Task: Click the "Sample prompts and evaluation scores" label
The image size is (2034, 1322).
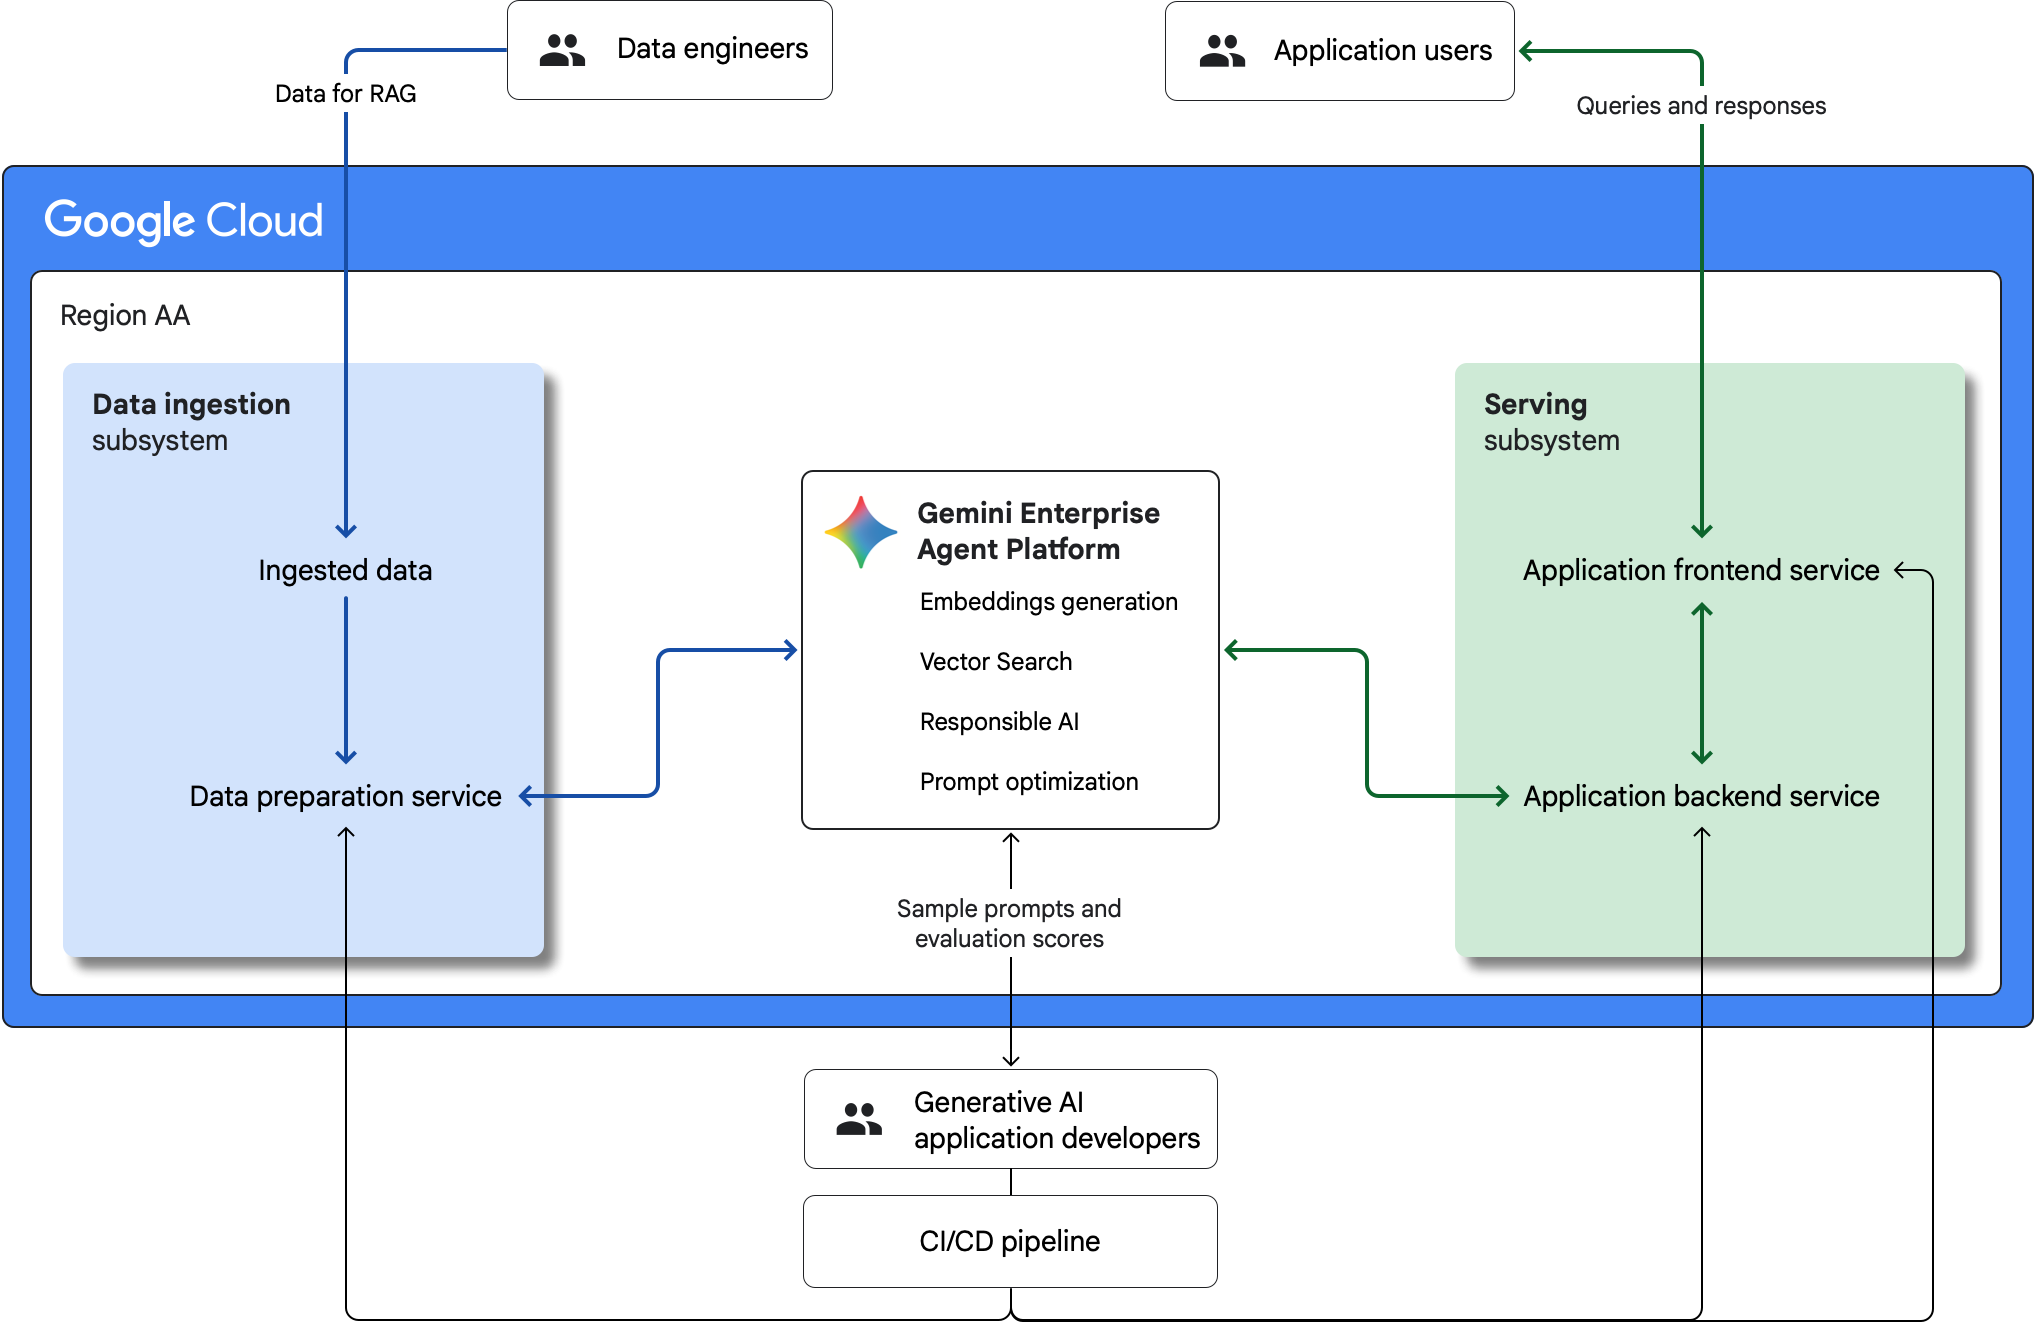Action: [1009, 924]
